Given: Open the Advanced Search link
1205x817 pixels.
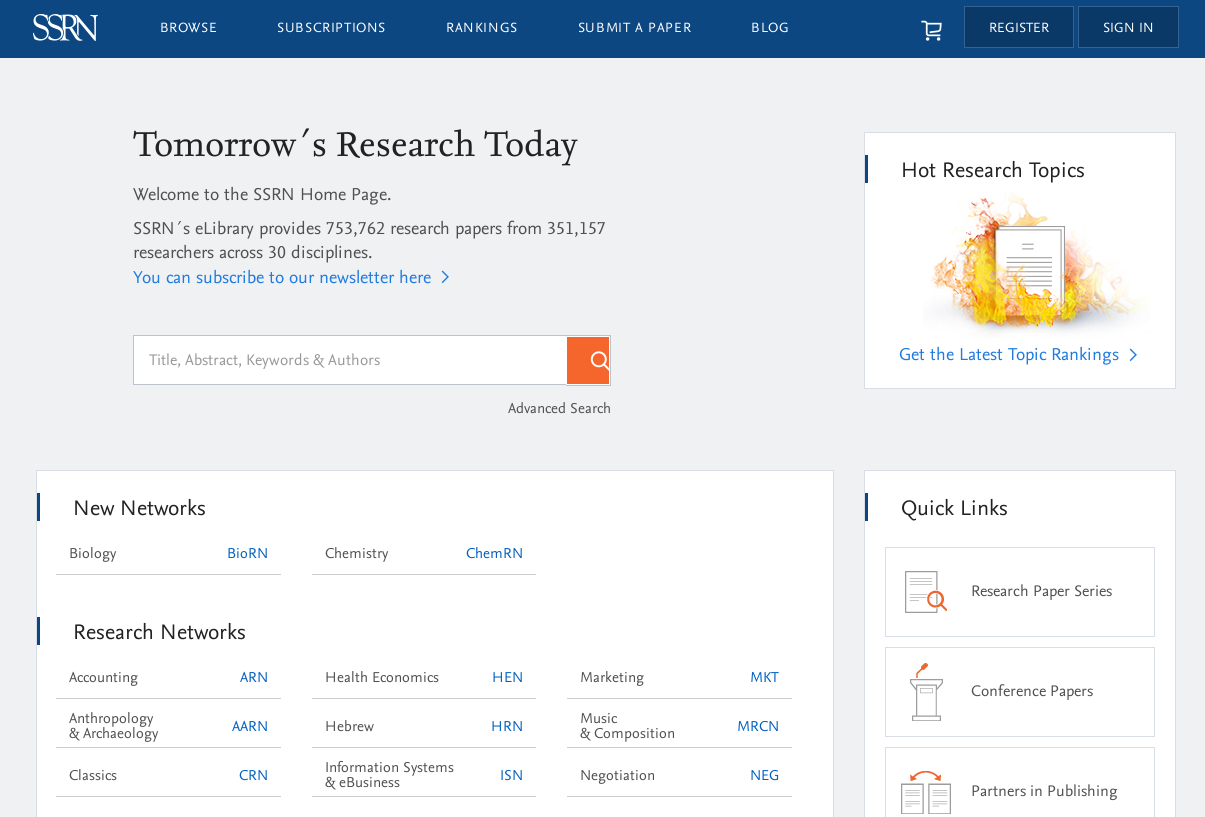Looking at the screenshot, I should 558,409.
